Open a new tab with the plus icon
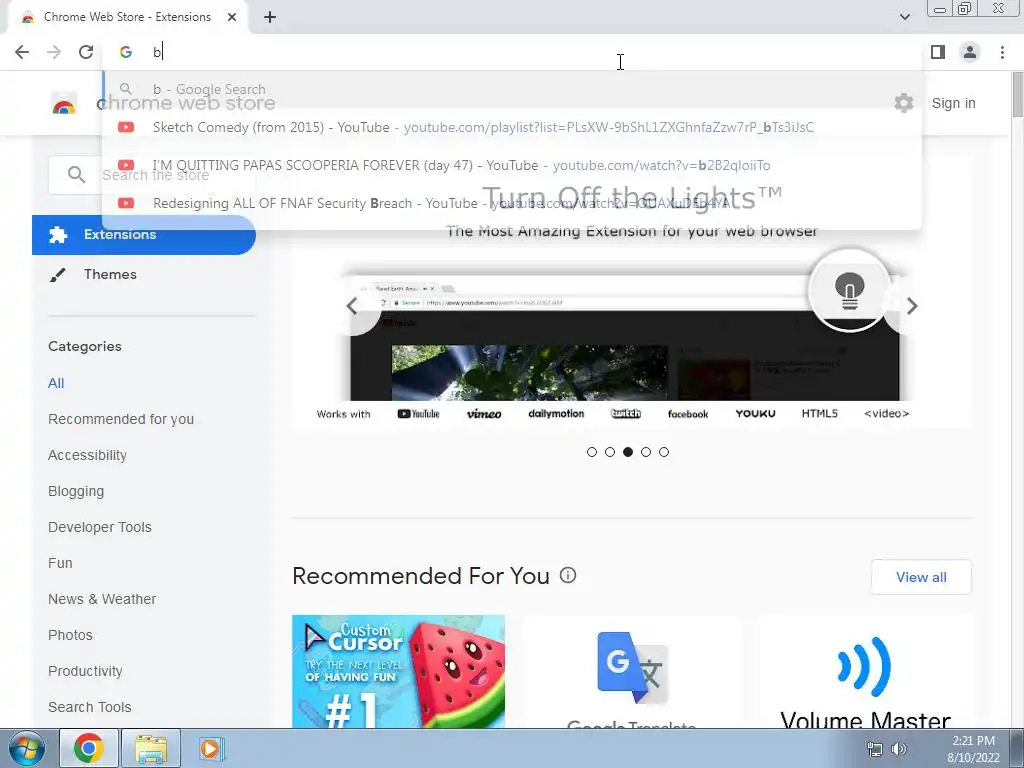Screen dimensions: 1024x768 (270, 17)
